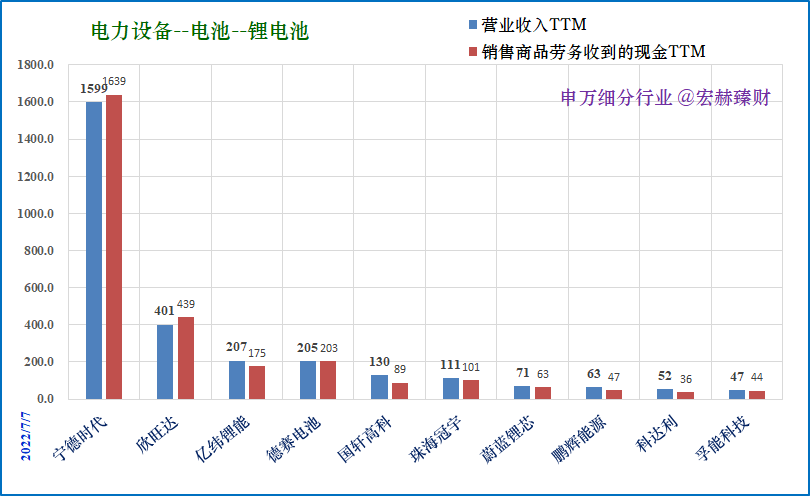Click x-axis label 蔚蓝锂芯
Screen dimensions: 810x496
pos(507,439)
